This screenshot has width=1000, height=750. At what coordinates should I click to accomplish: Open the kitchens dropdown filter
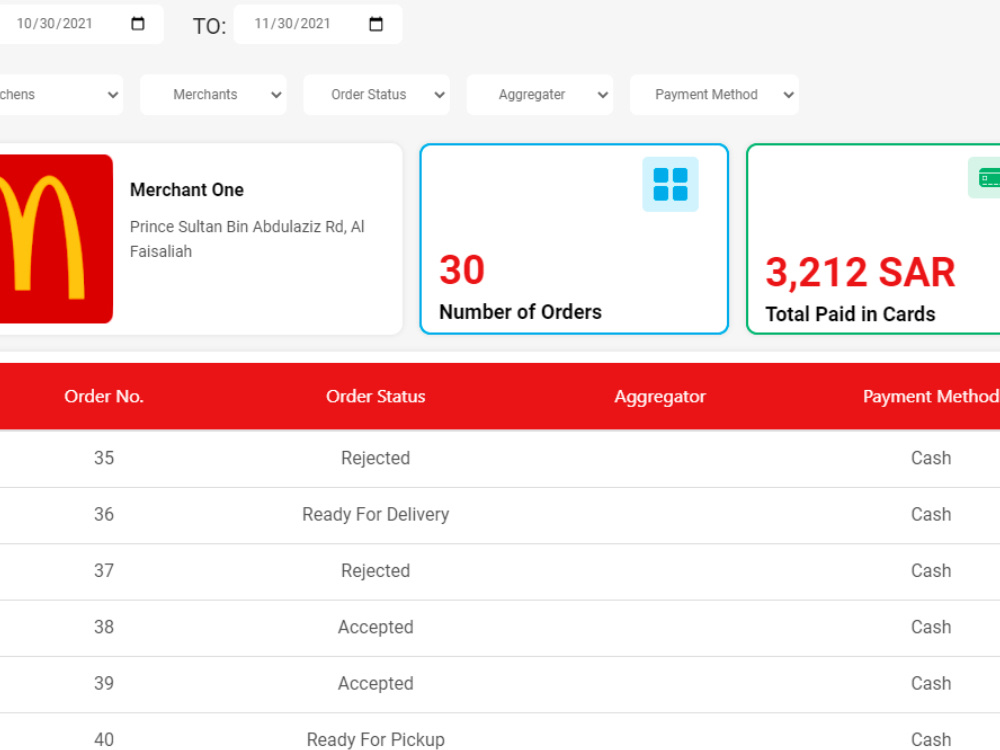point(61,94)
